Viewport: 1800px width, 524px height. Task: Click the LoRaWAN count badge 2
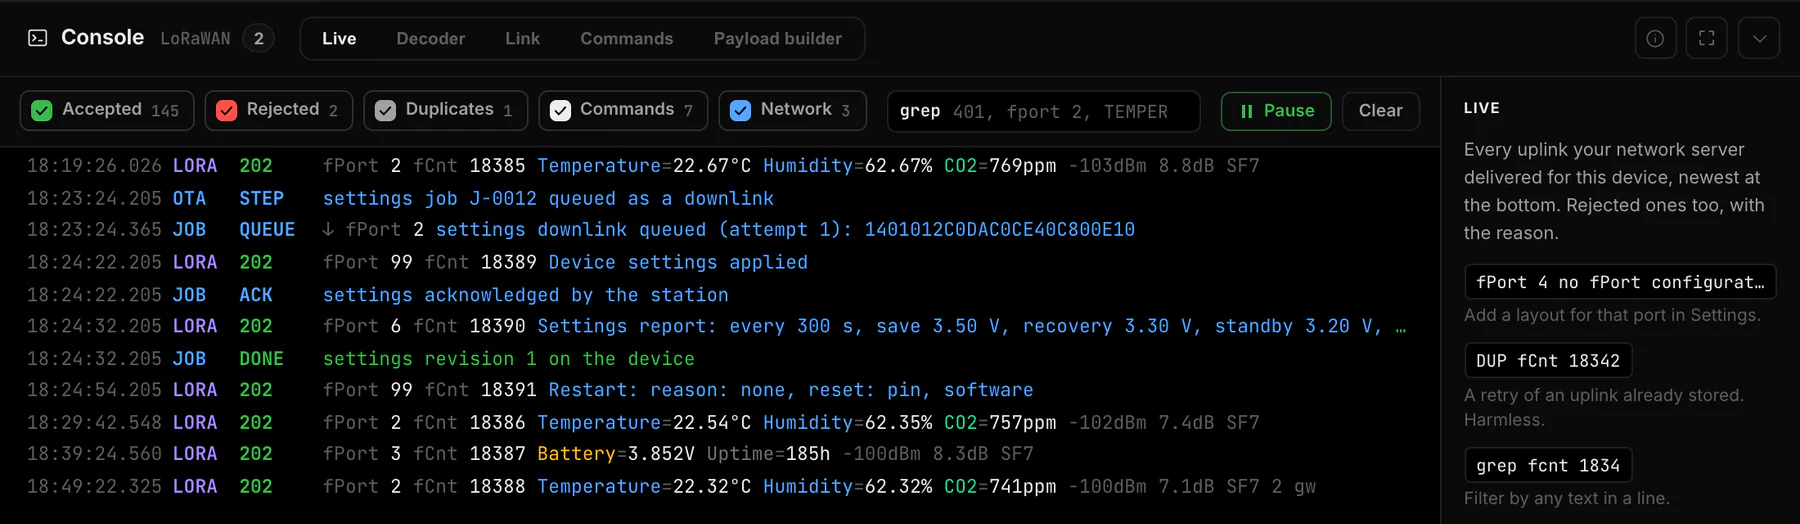(258, 38)
